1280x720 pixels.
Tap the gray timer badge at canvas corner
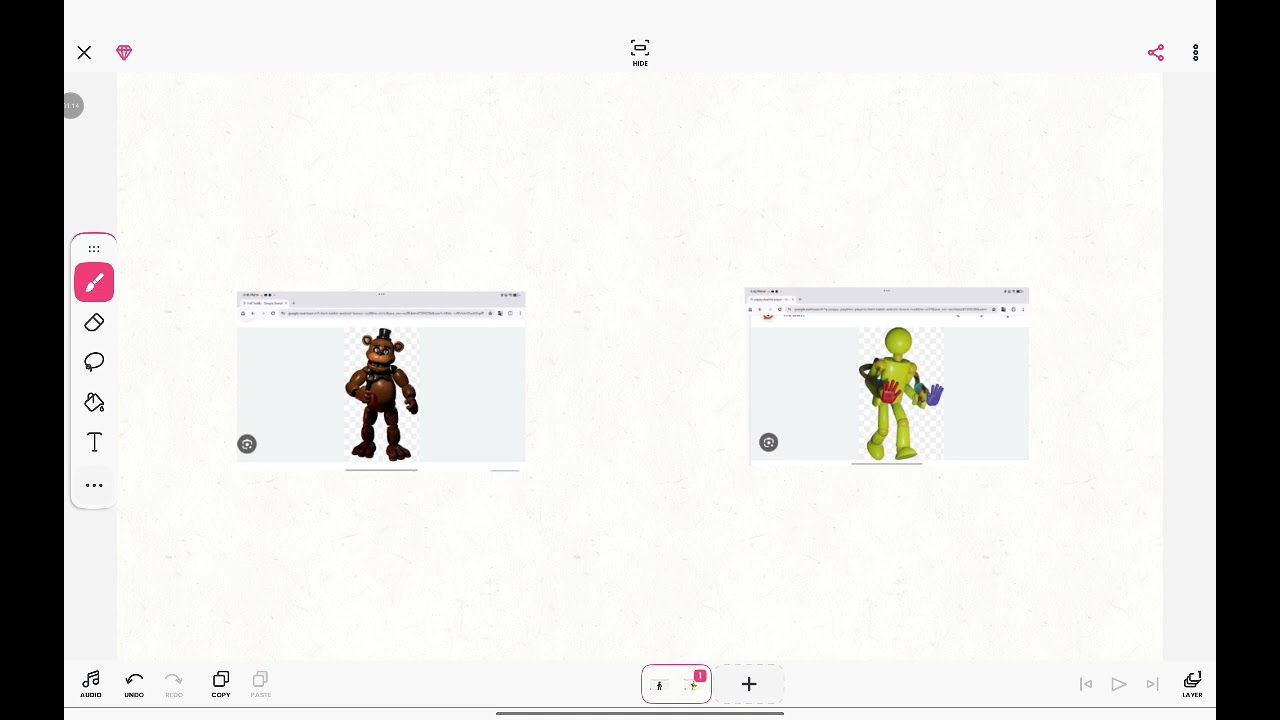[x=72, y=106]
